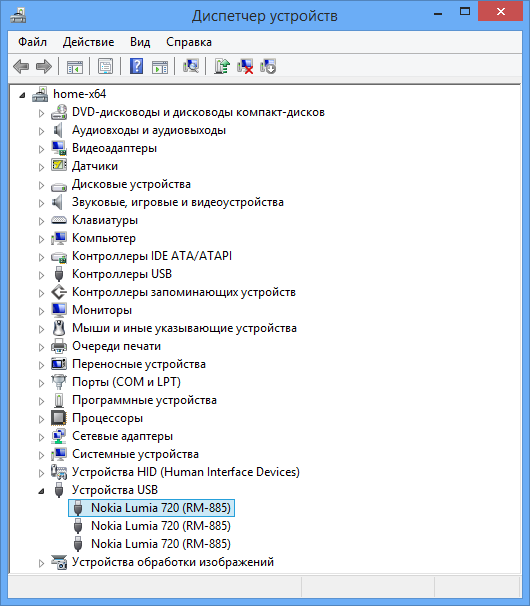Open the Вид menu

140,42
